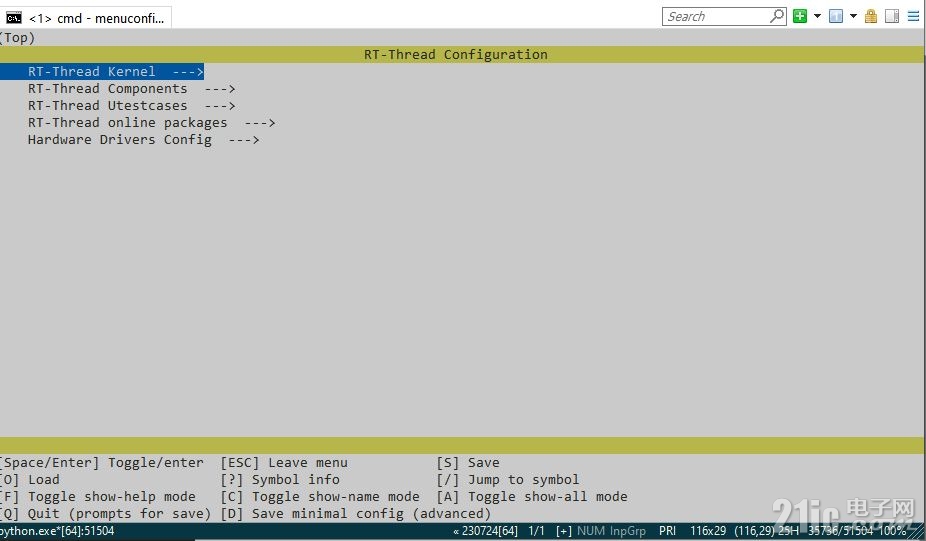Click the [+] status bar indicator

tap(564, 531)
